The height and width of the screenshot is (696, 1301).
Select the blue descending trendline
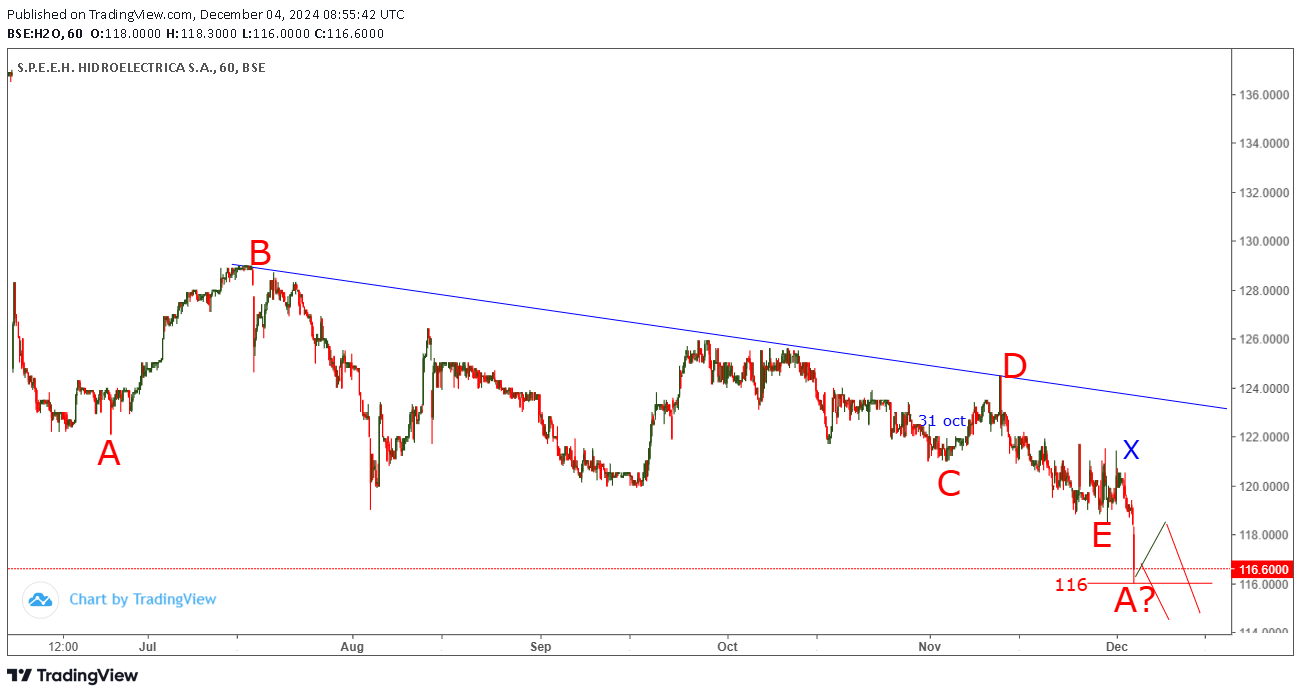pos(700,333)
